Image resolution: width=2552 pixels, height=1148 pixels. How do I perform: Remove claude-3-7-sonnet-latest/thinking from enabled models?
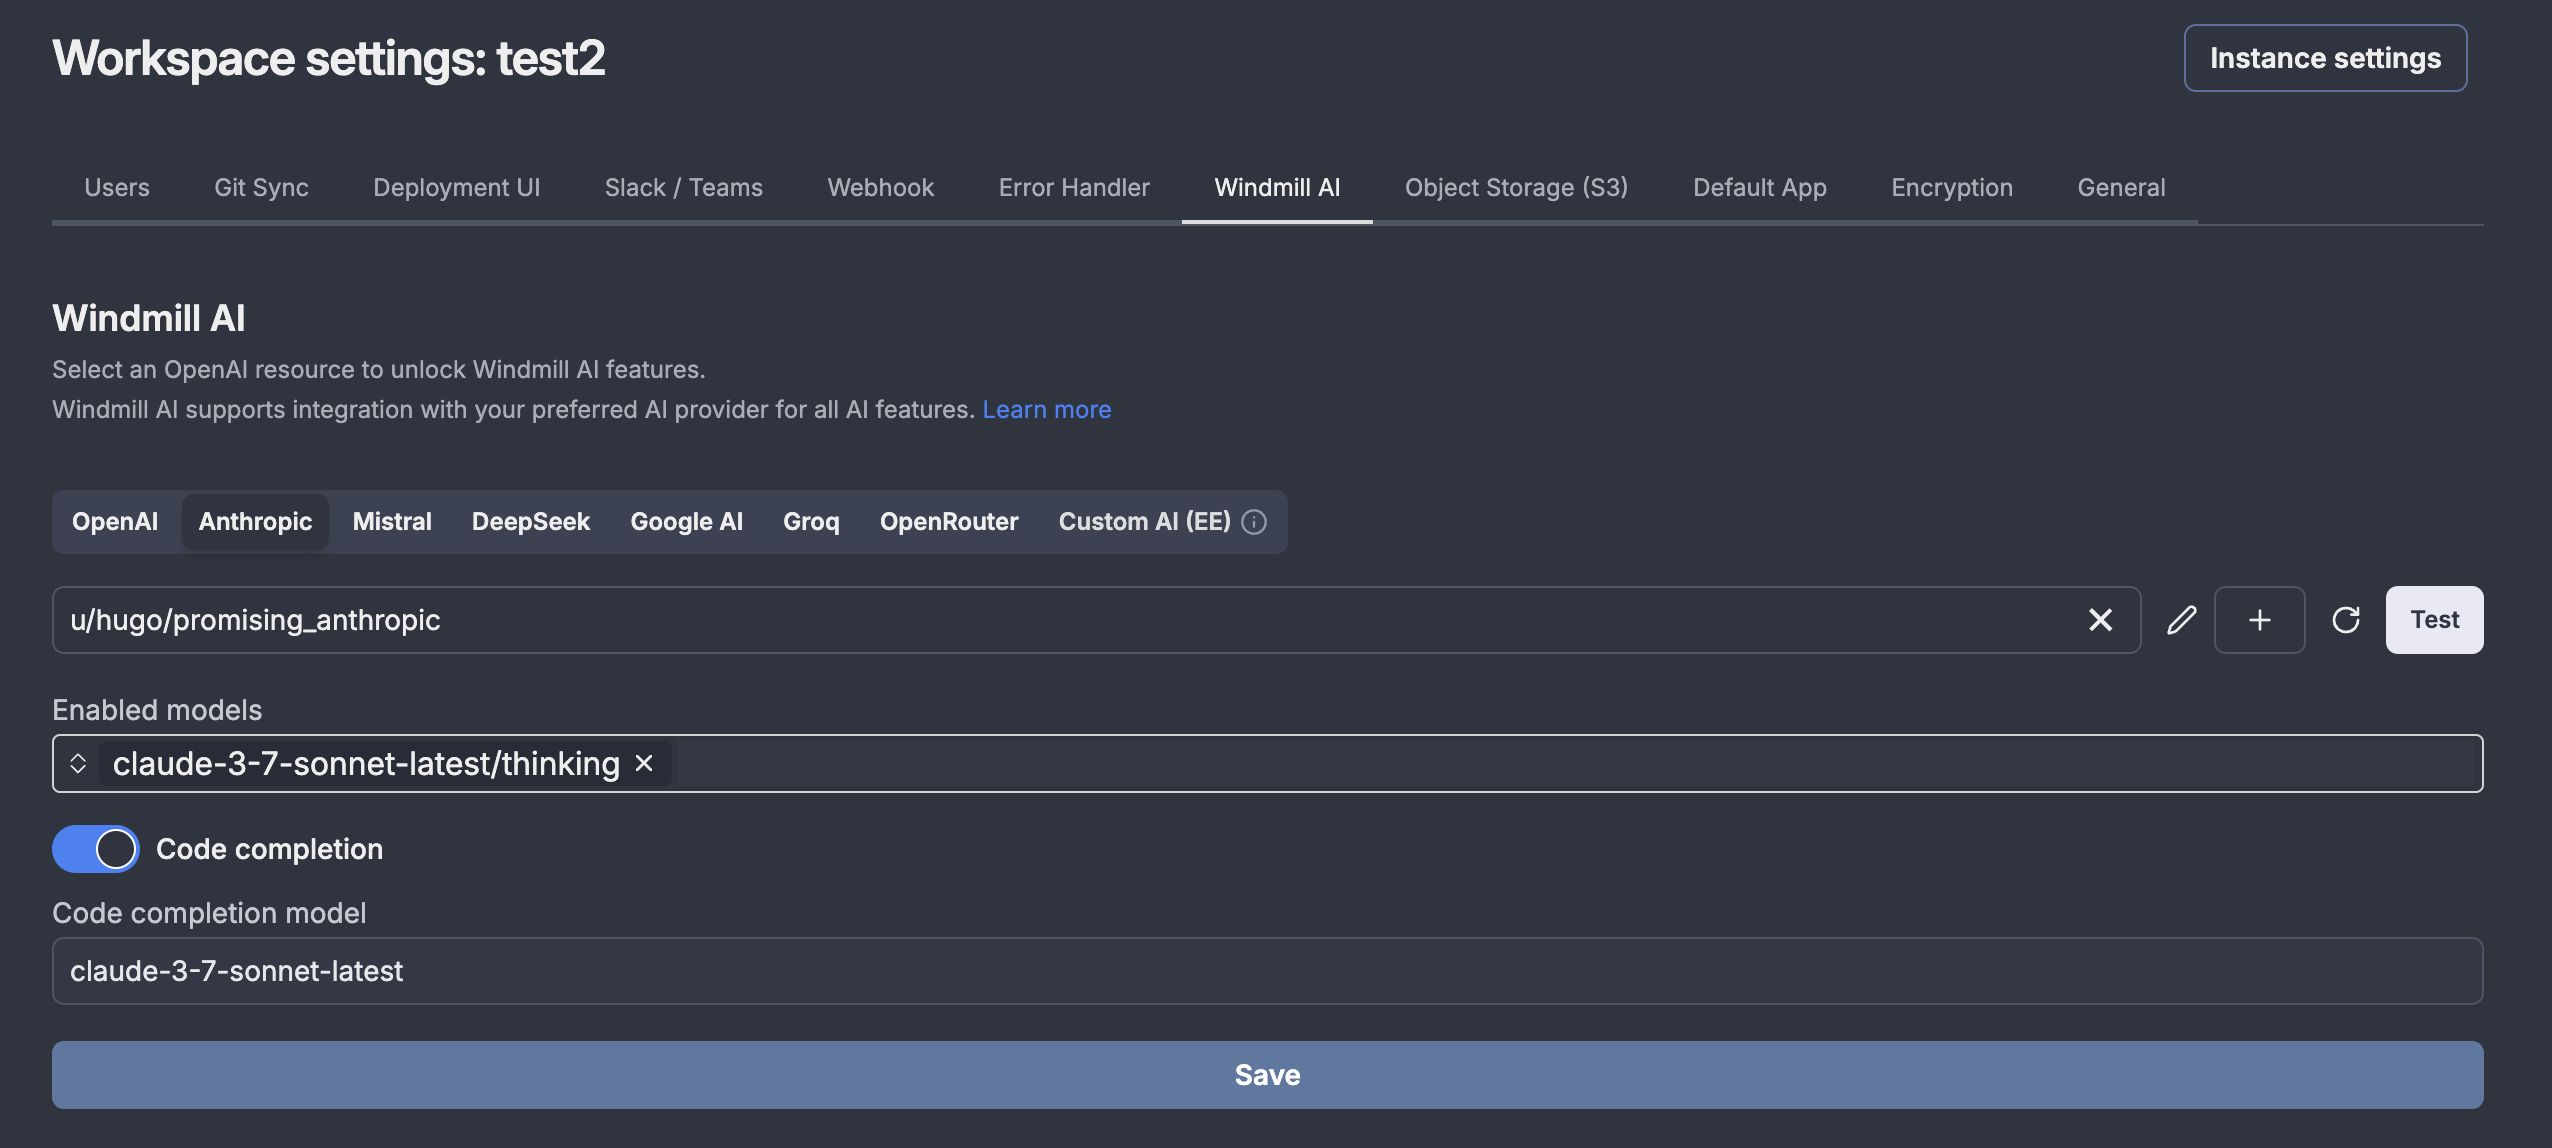point(644,762)
